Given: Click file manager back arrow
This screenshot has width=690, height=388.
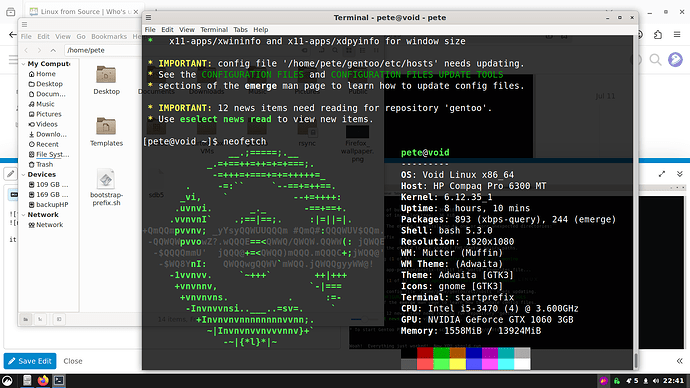Looking at the screenshot, I should coord(26,50).
